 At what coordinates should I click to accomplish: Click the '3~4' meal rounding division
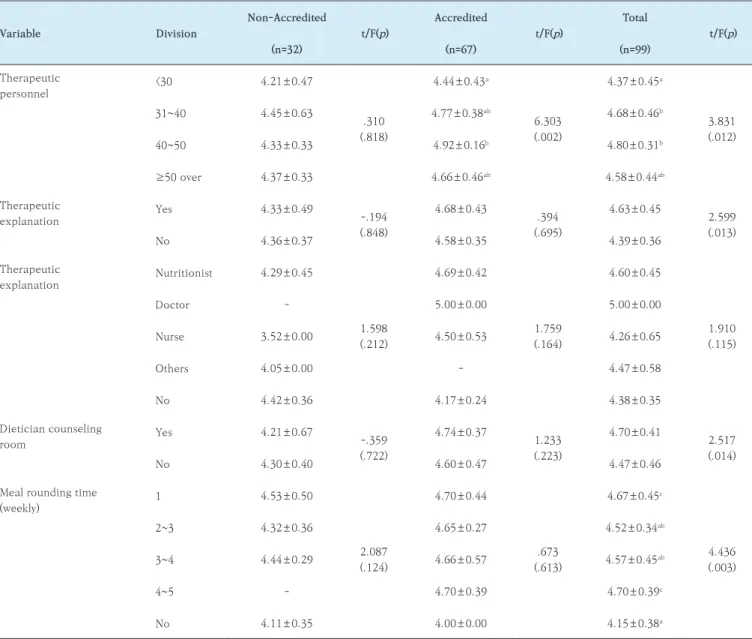point(164,560)
